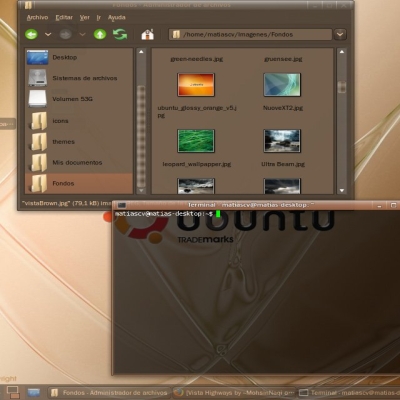
Task: Click the NuoveXT2.jpg file name label
Action: (283, 108)
